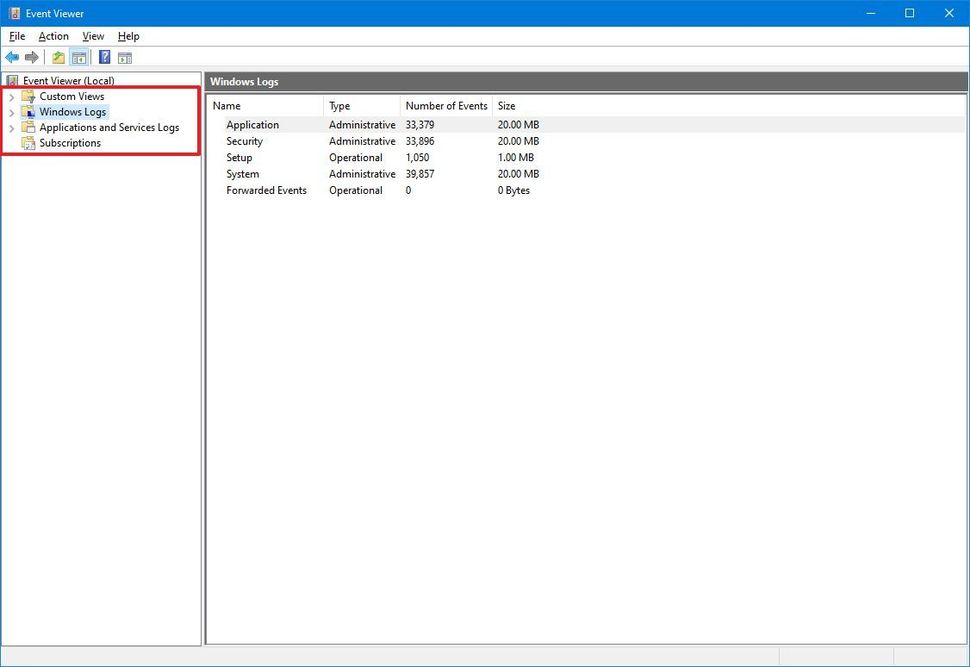The image size is (970, 667).
Task: Expand the Custom Views node
Action: pos(11,96)
